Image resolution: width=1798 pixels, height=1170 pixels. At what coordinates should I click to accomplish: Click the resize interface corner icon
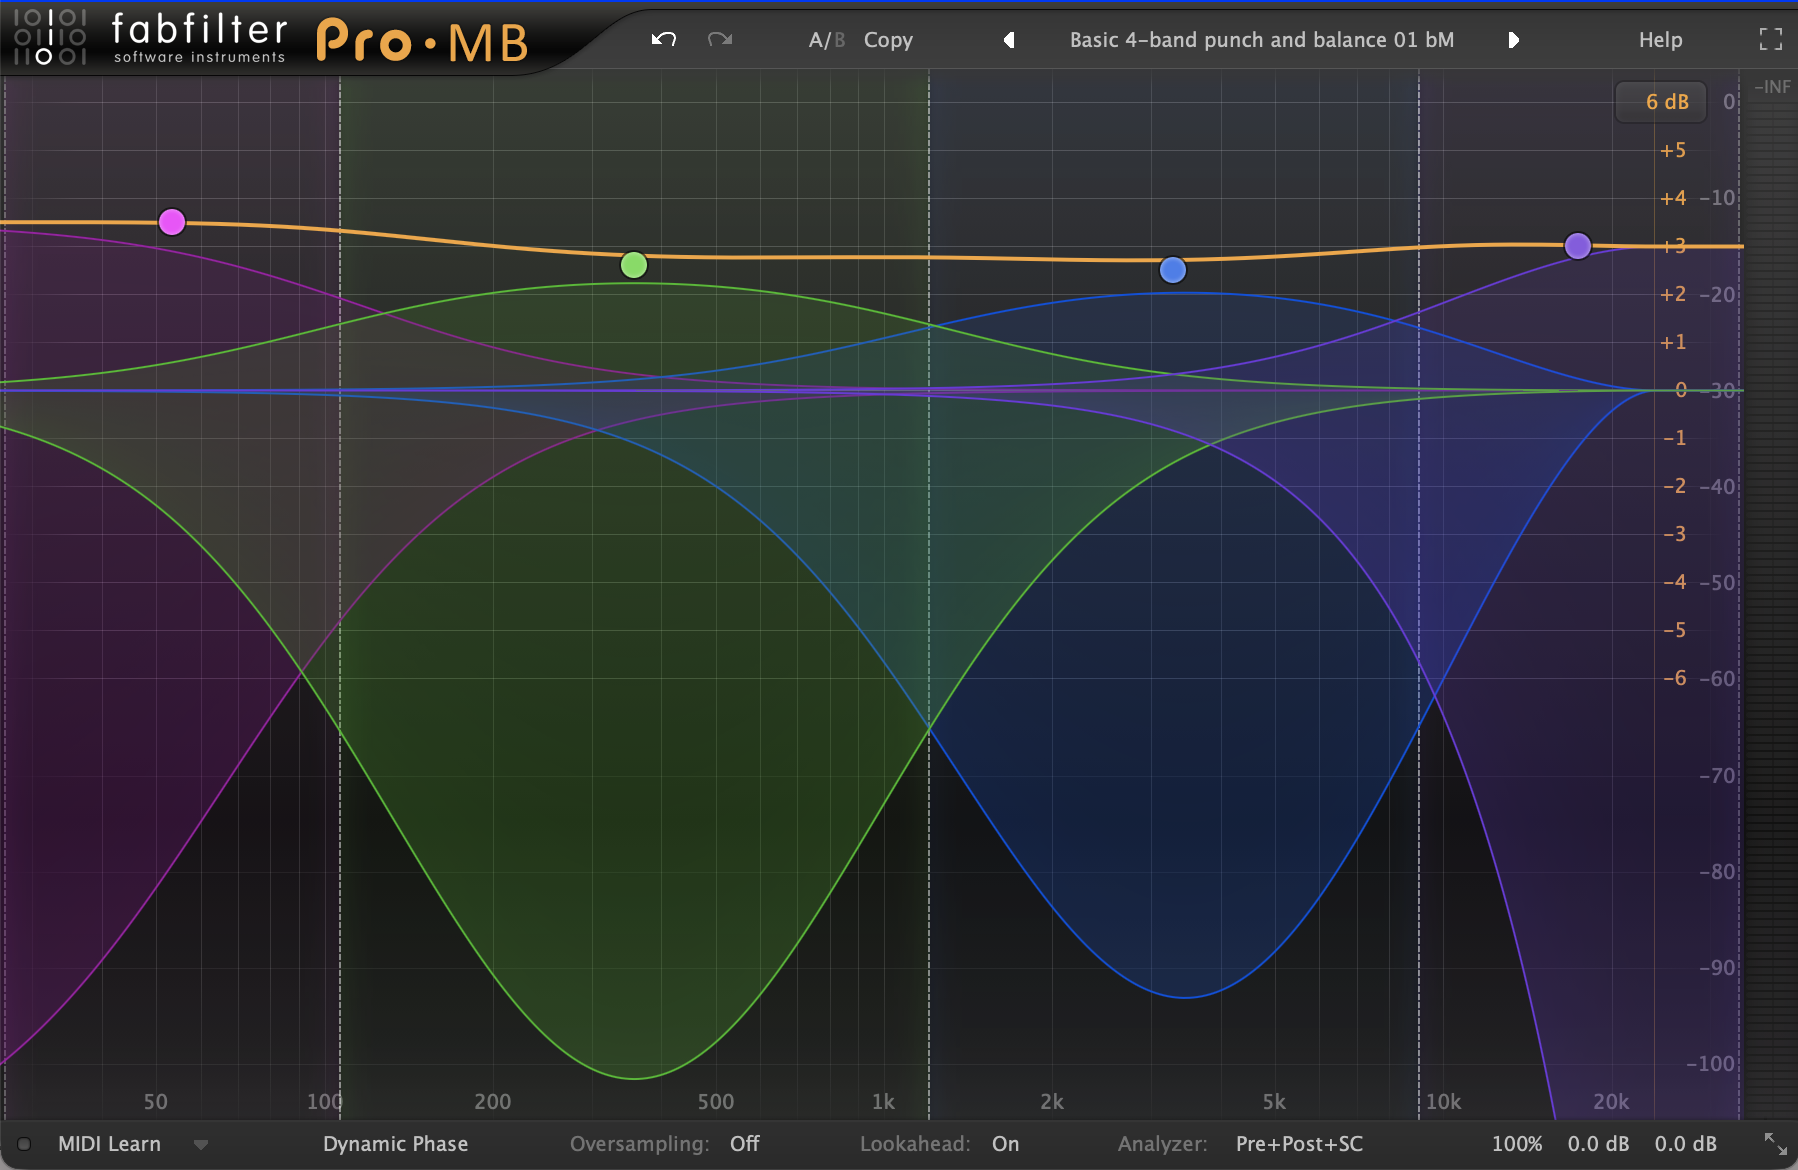tap(1776, 1144)
